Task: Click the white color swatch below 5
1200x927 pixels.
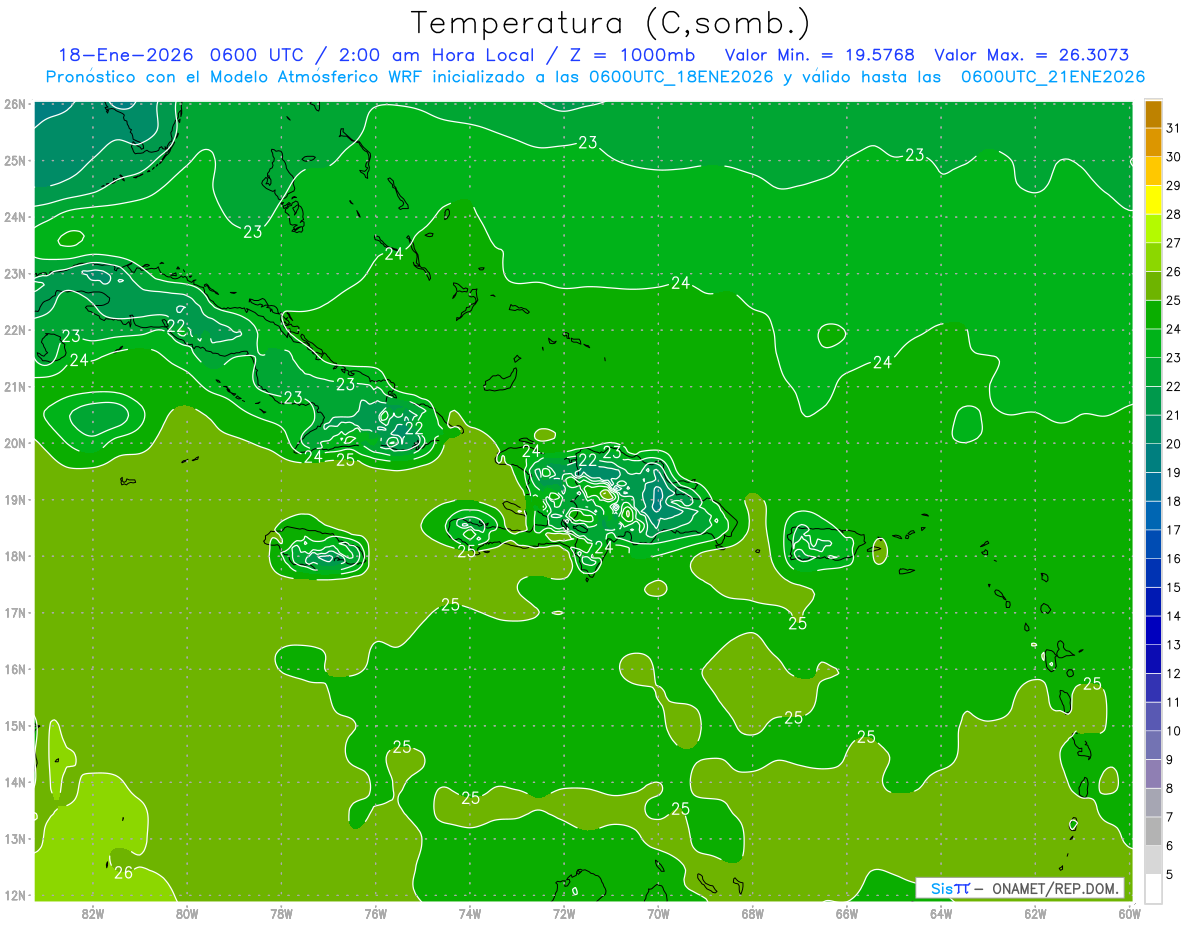Action: 1153,888
